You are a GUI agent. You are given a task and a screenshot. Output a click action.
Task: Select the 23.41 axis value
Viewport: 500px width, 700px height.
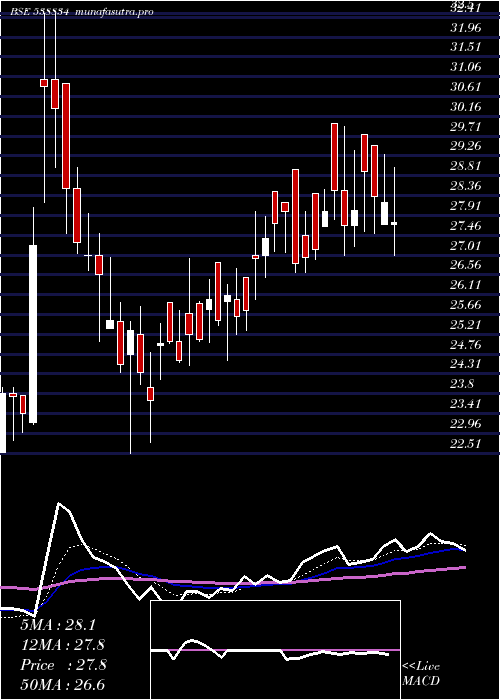(466, 404)
